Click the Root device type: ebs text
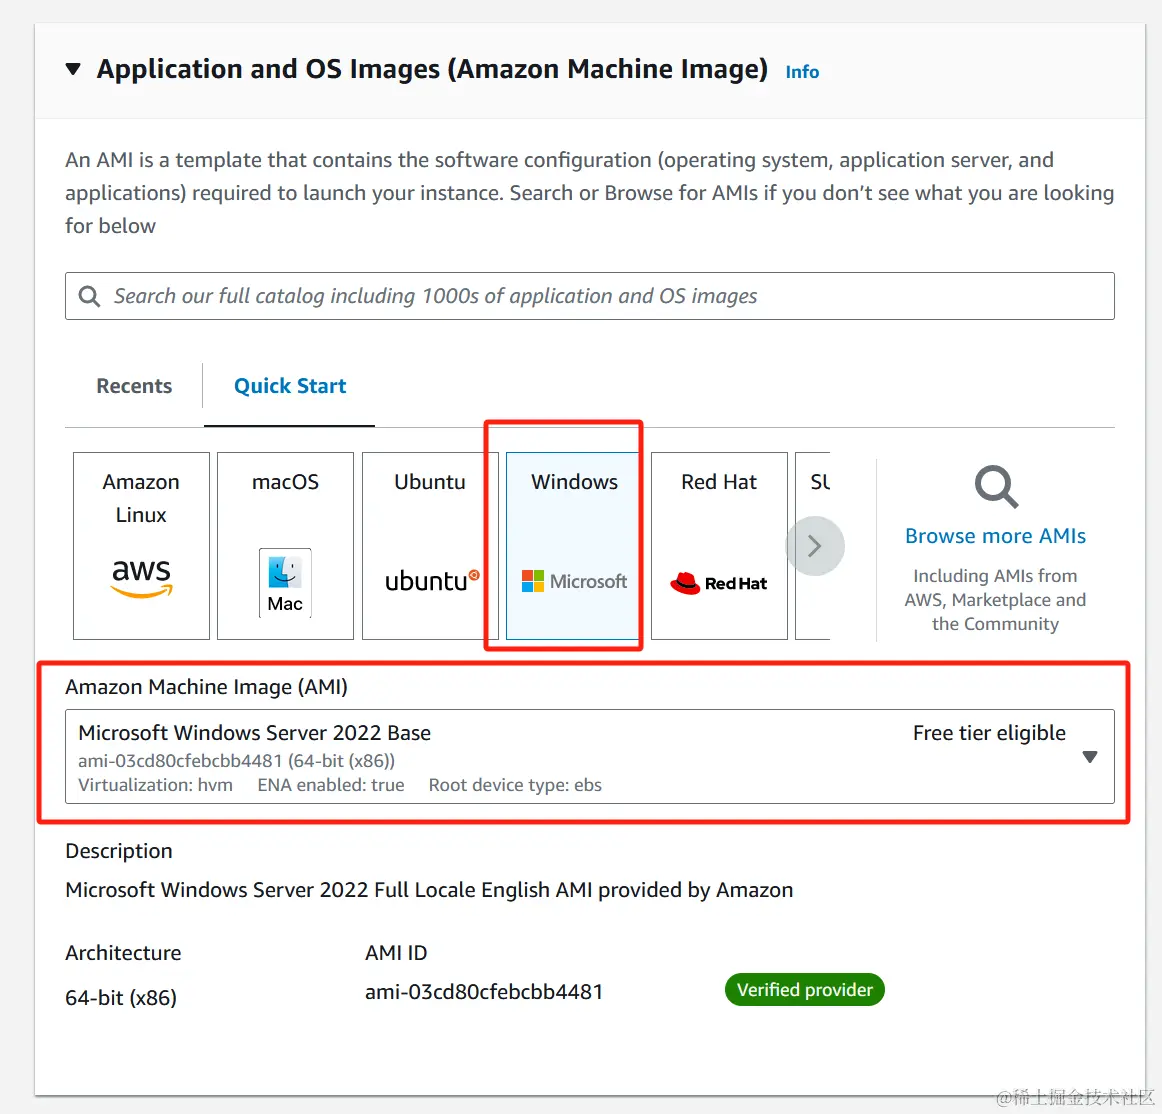1162x1114 pixels. (515, 785)
